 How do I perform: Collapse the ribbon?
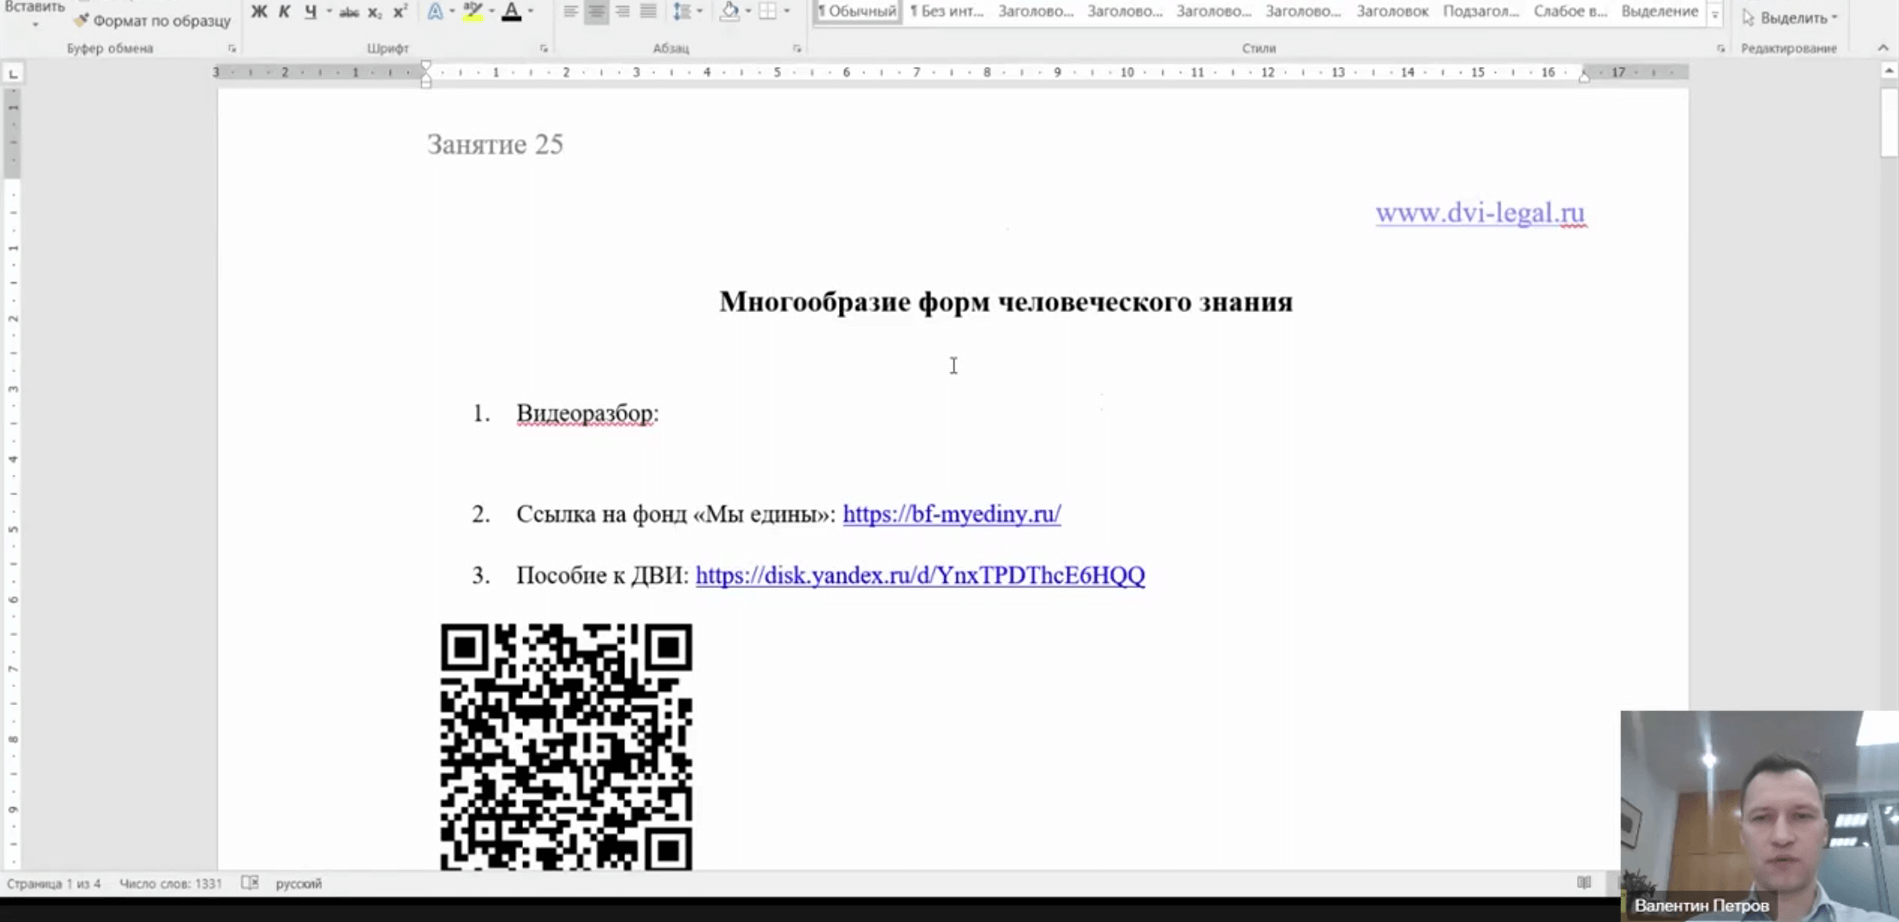point(1883,47)
